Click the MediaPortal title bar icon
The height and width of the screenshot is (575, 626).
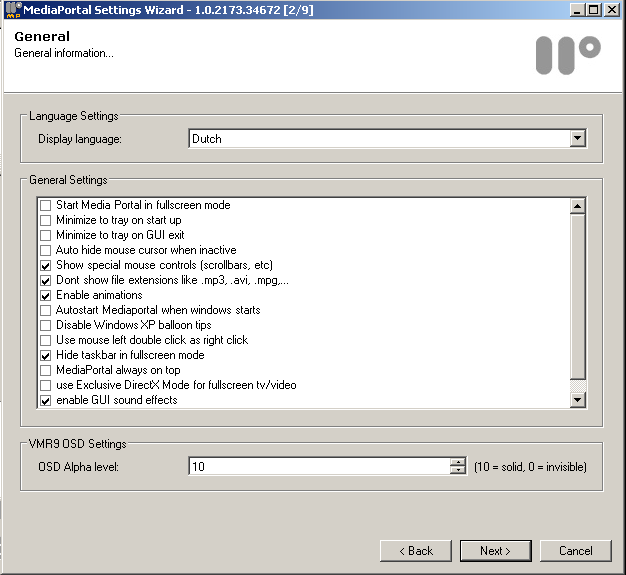pos(13,10)
